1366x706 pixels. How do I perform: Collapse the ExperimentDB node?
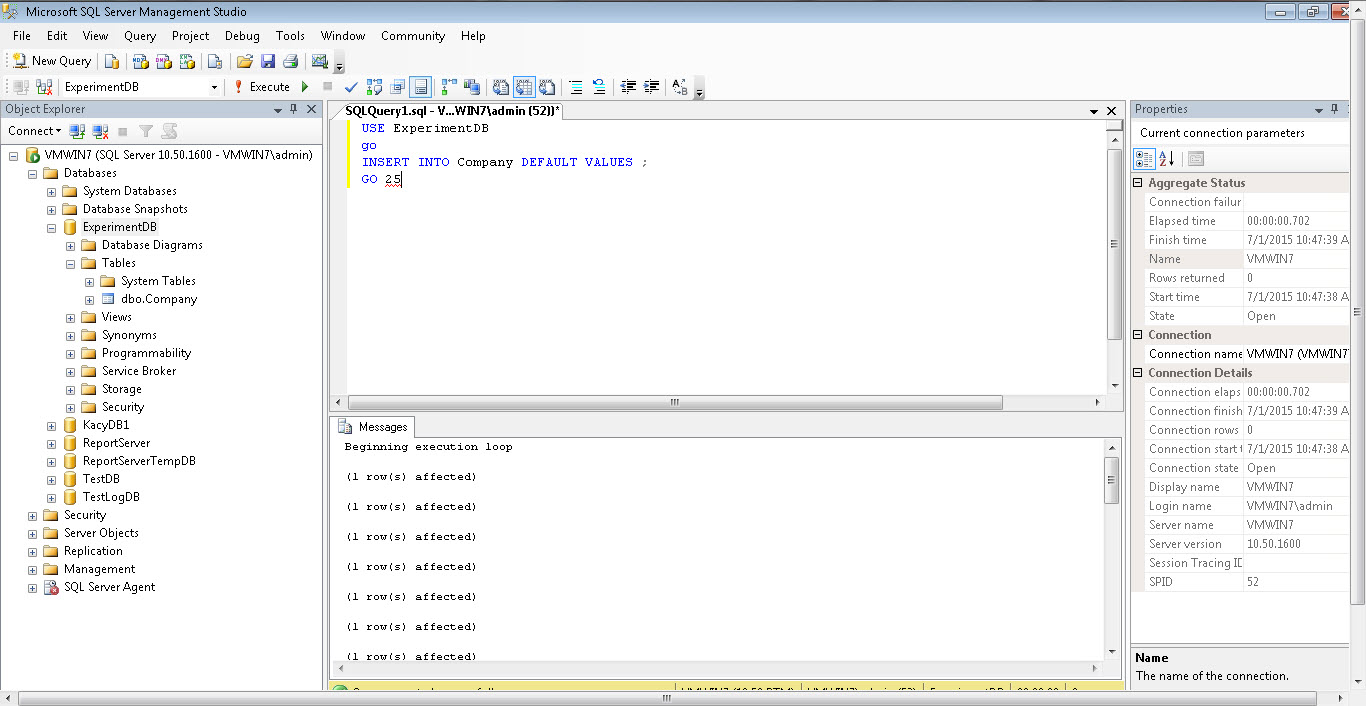click(51, 227)
